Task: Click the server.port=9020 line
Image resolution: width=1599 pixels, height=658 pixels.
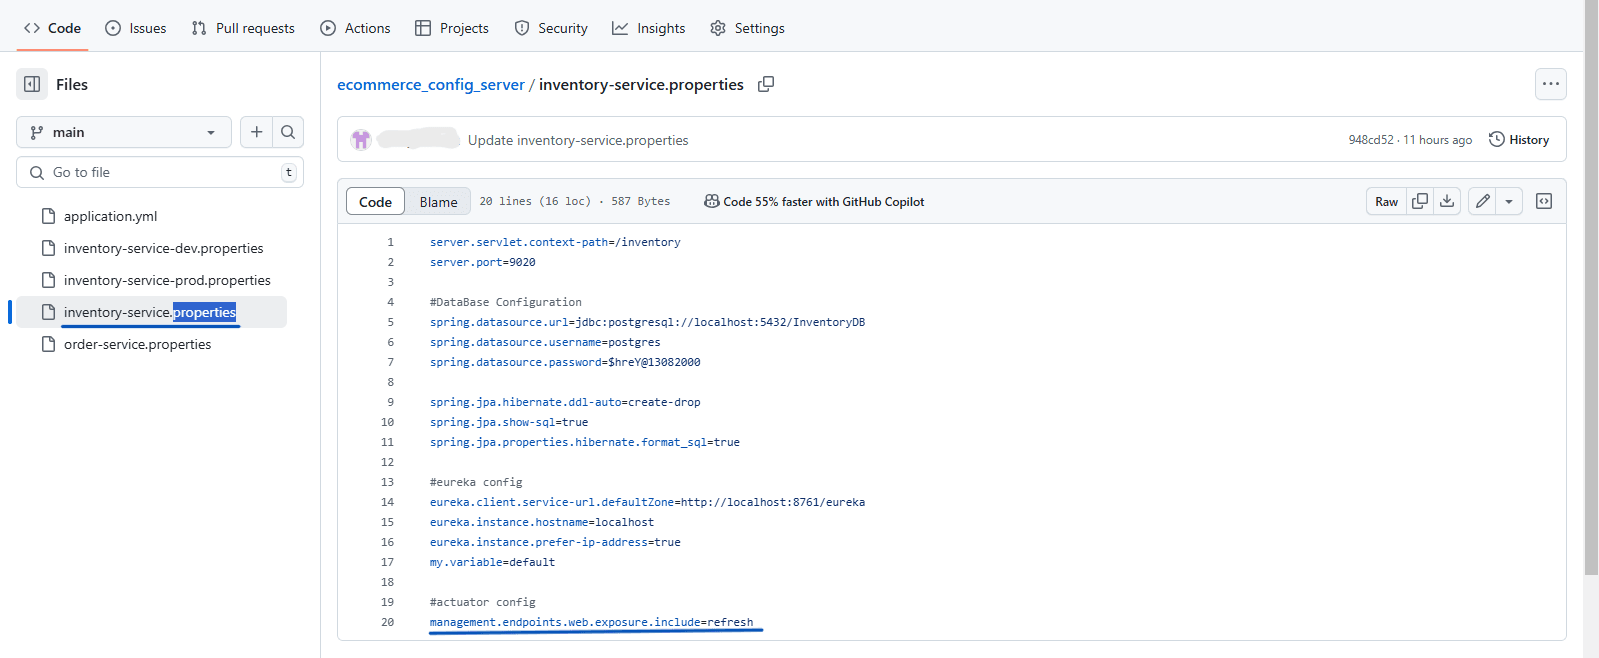Action: (483, 262)
